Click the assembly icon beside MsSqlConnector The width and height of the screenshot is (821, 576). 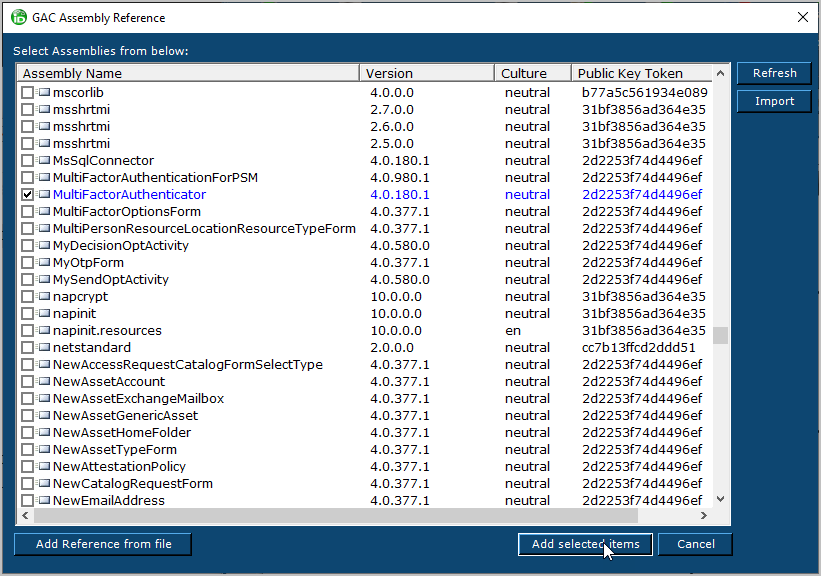(43, 161)
